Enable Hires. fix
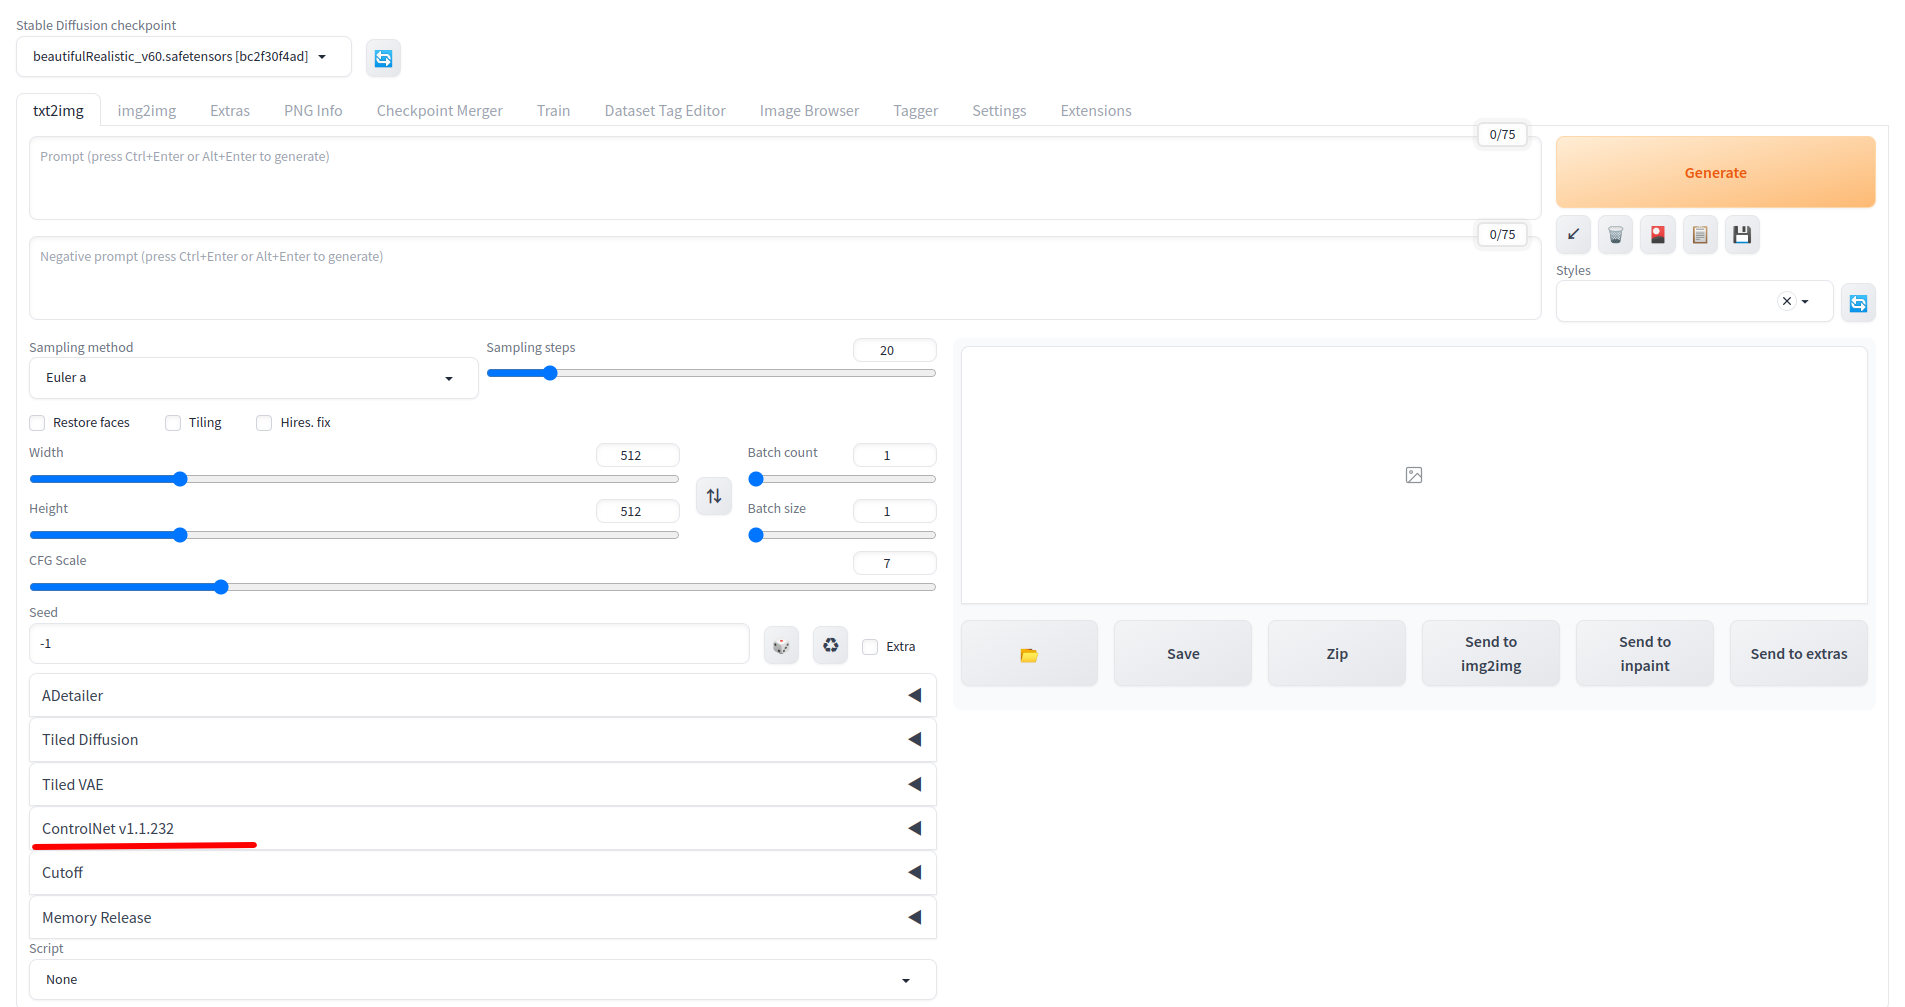The height and width of the screenshot is (1007, 1905). point(264,422)
